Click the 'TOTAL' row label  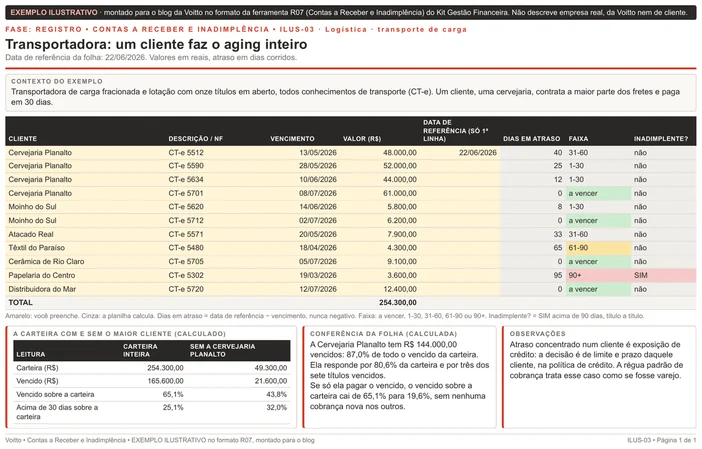(21, 303)
